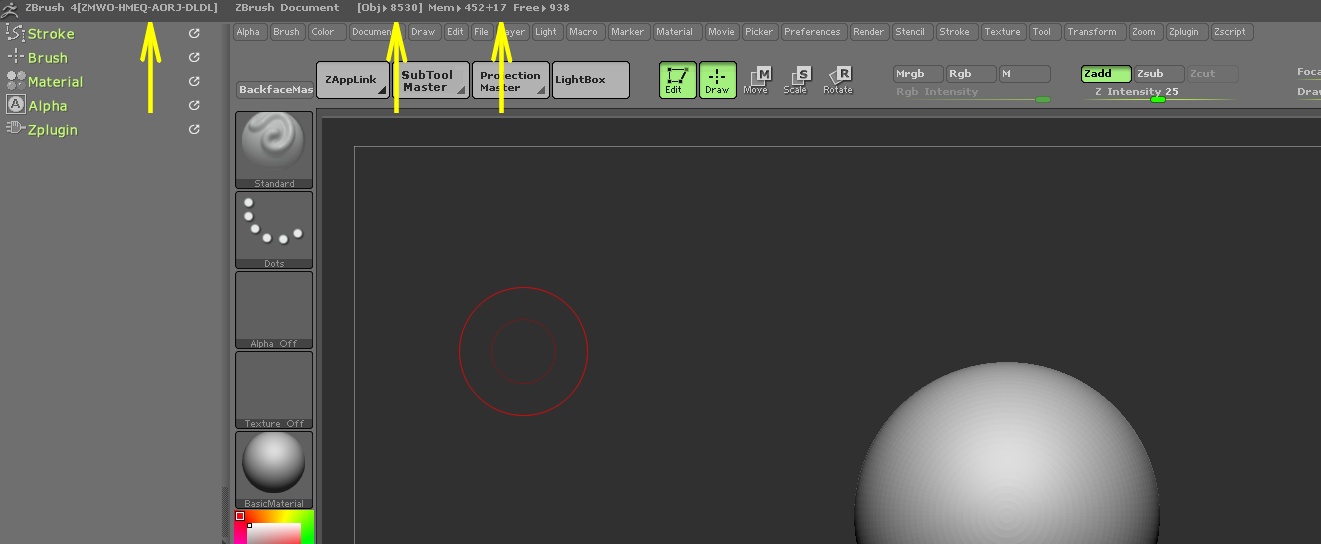1321x544 pixels.
Task: Remove Material palette using its circular arrow icon
Action: click(x=194, y=81)
